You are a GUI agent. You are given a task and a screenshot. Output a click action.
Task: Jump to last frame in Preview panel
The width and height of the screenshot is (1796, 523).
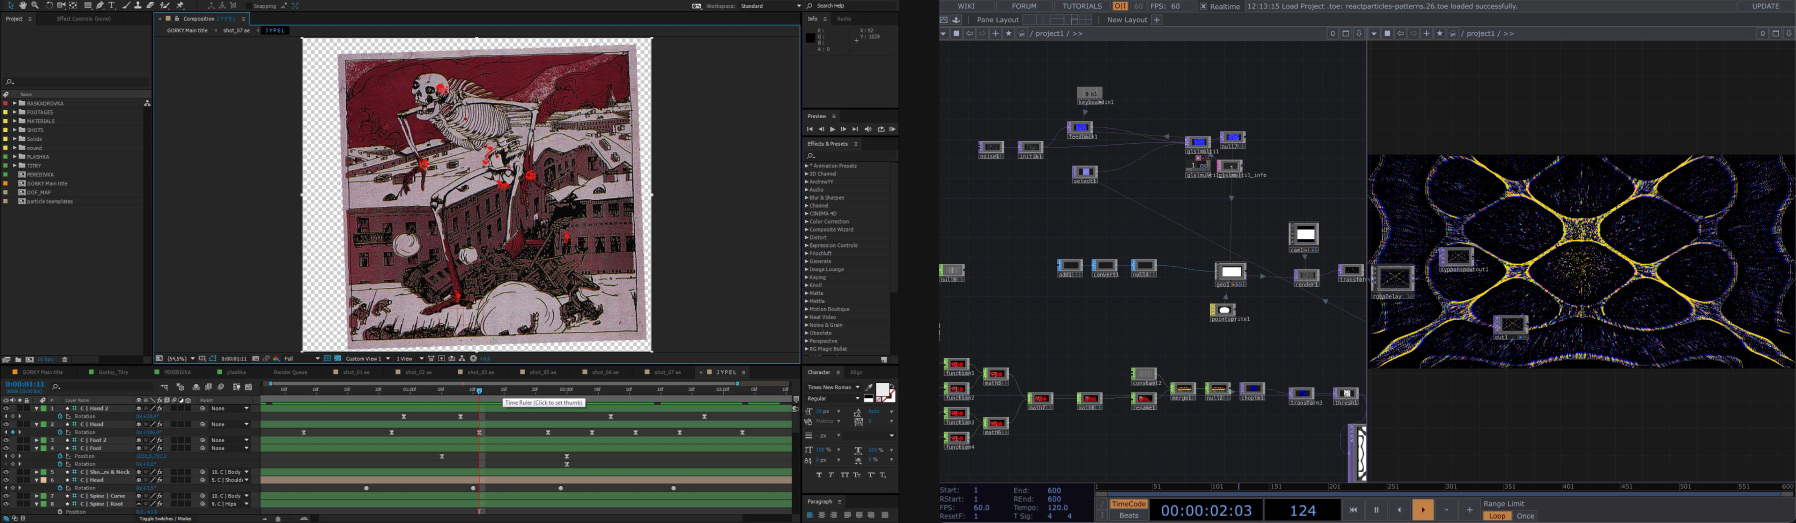(x=855, y=129)
